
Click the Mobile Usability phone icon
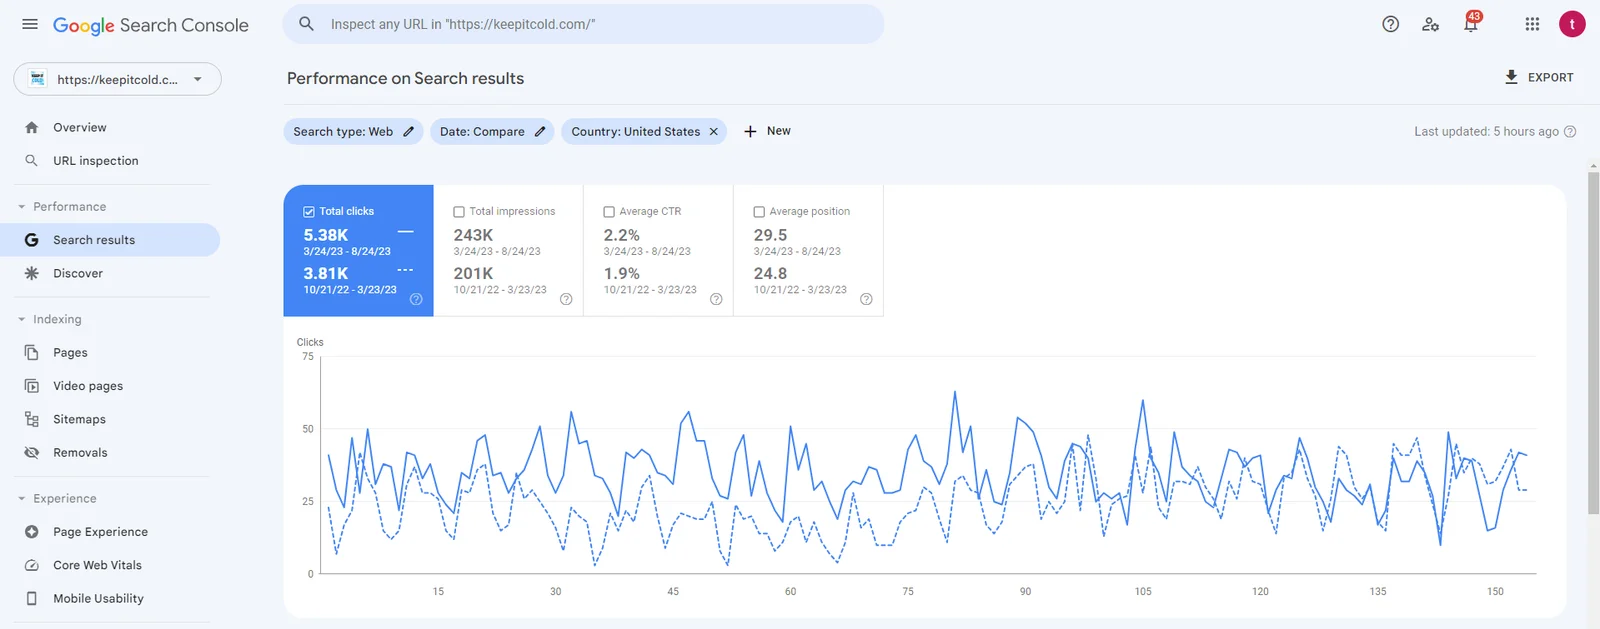pos(31,598)
